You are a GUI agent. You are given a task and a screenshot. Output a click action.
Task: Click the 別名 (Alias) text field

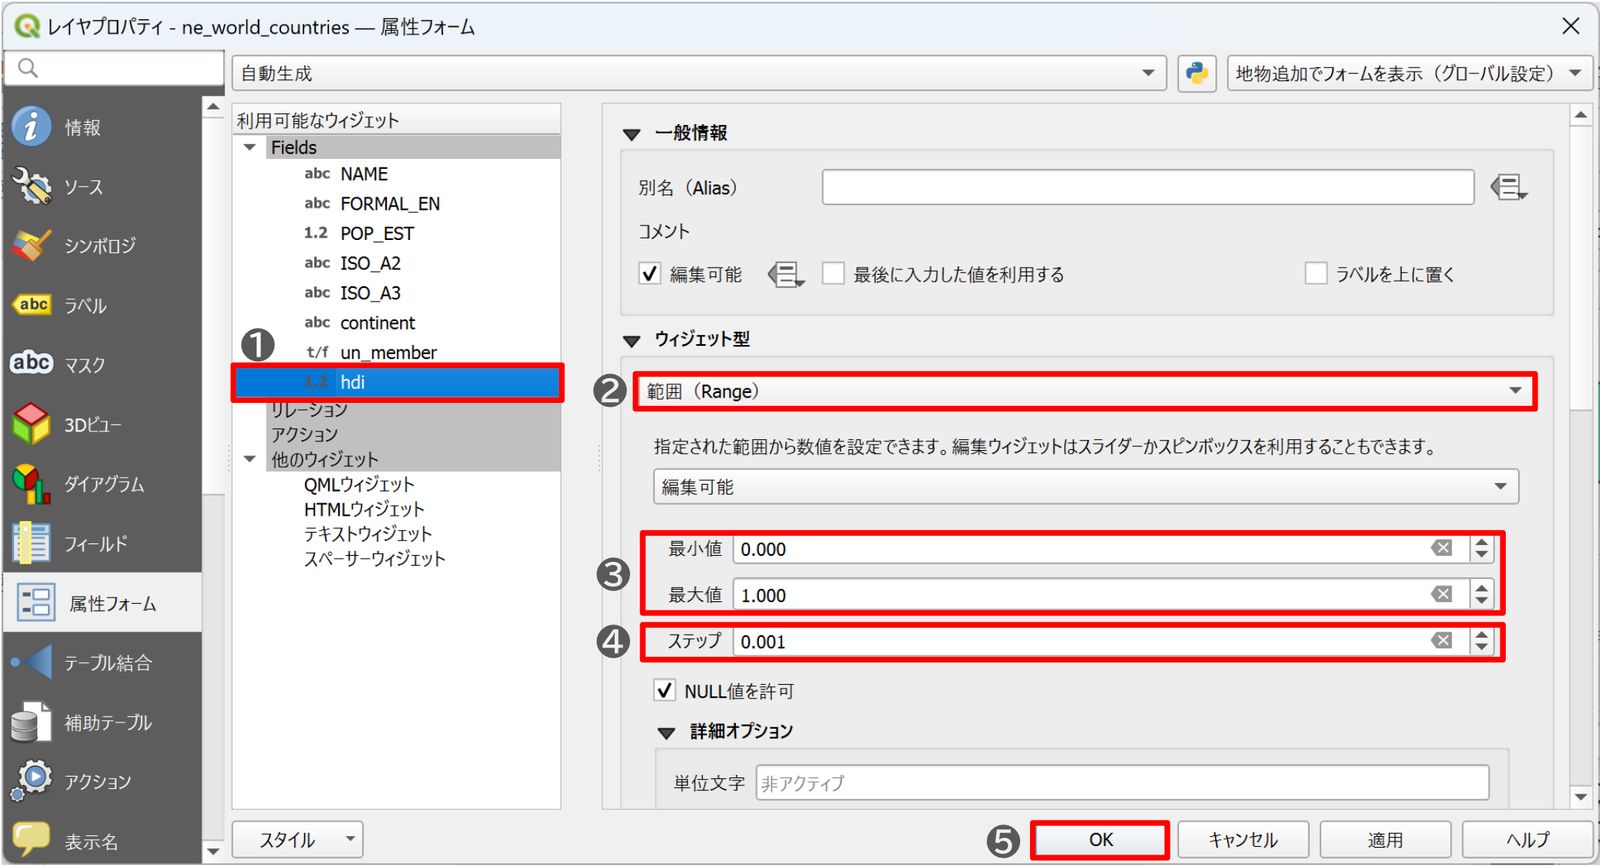[1148, 187]
